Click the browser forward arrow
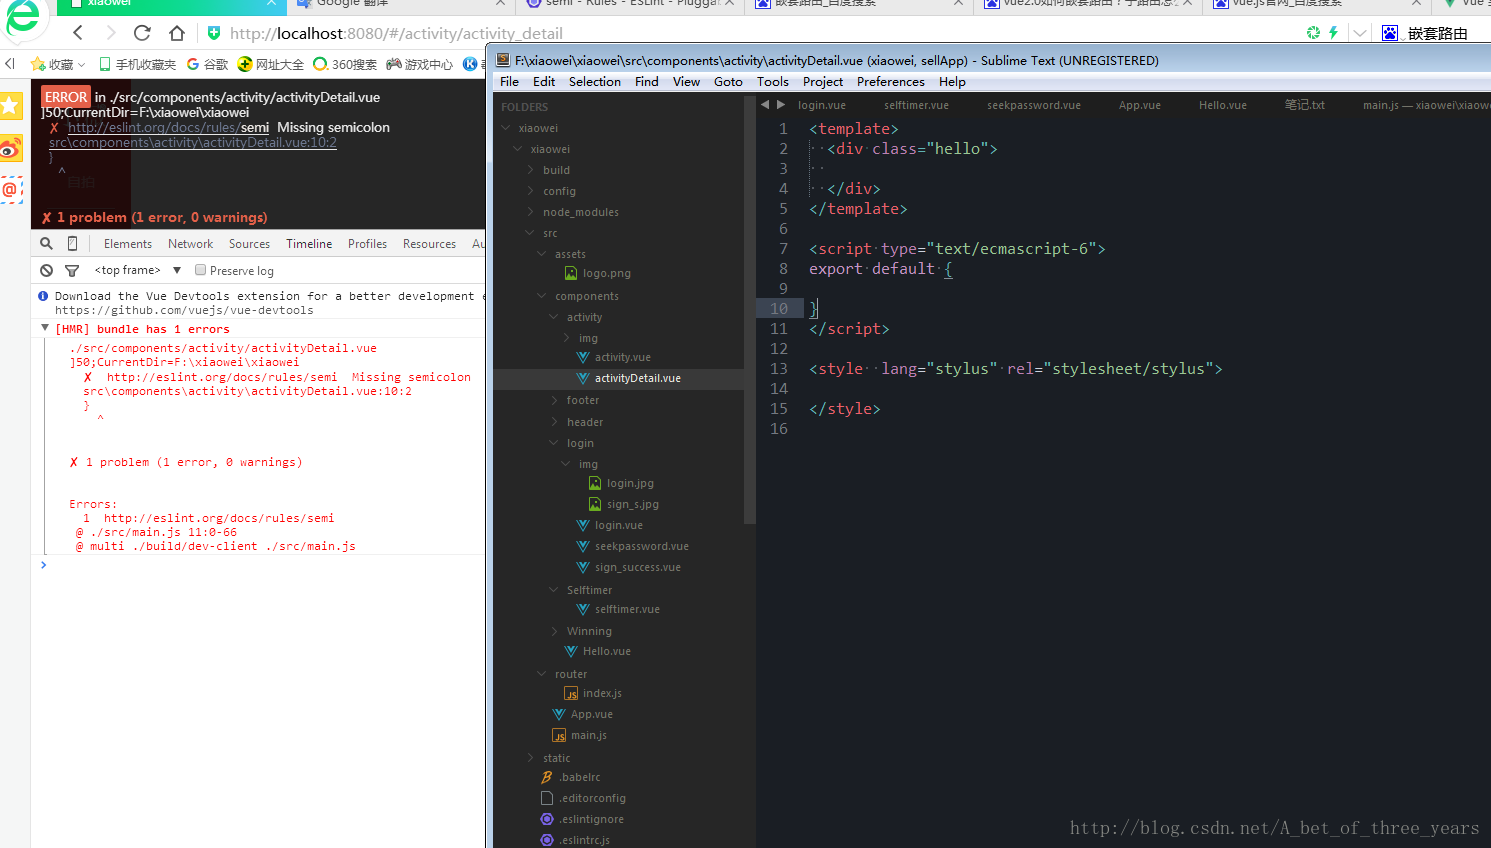1491x848 pixels. [x=110, y=33]
